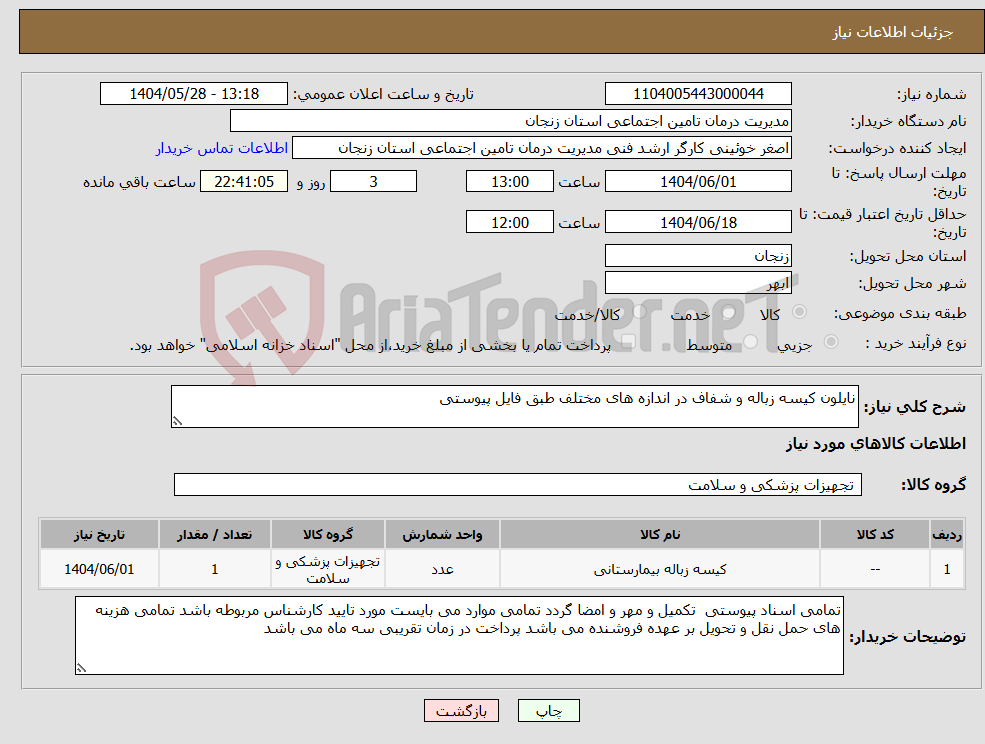Click the بازگشت button
Viewport: 985px width, 744px height.
[x=460, y=710]
